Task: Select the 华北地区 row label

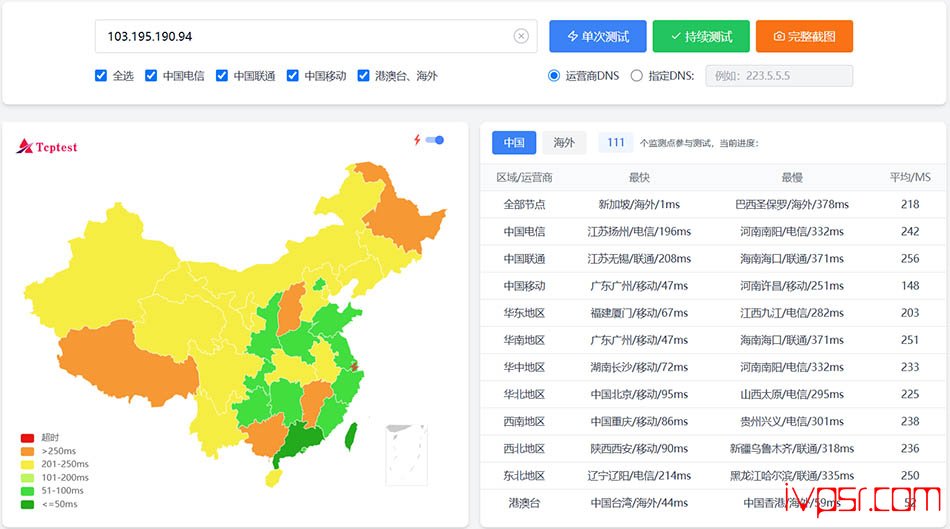Action: [x=524, y=394]
